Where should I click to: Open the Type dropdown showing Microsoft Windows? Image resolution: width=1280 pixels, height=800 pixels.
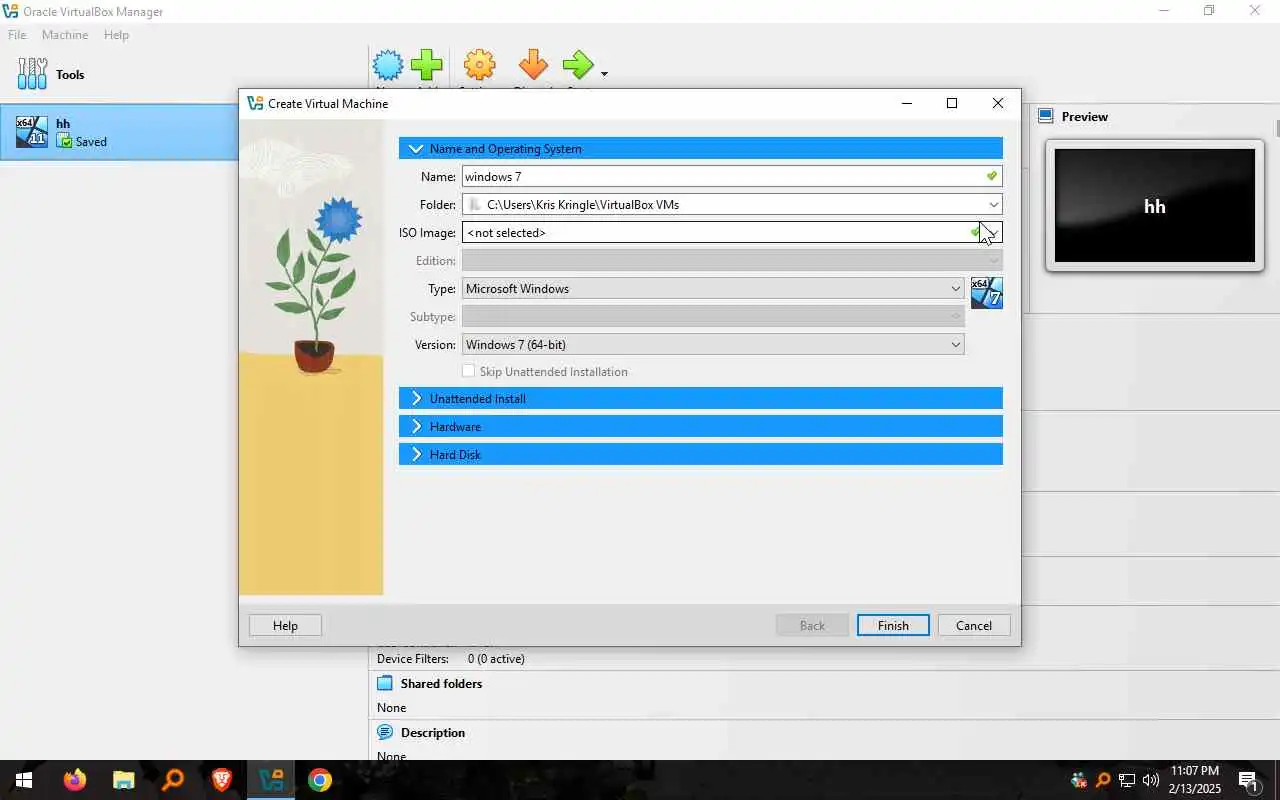point(712,289)
